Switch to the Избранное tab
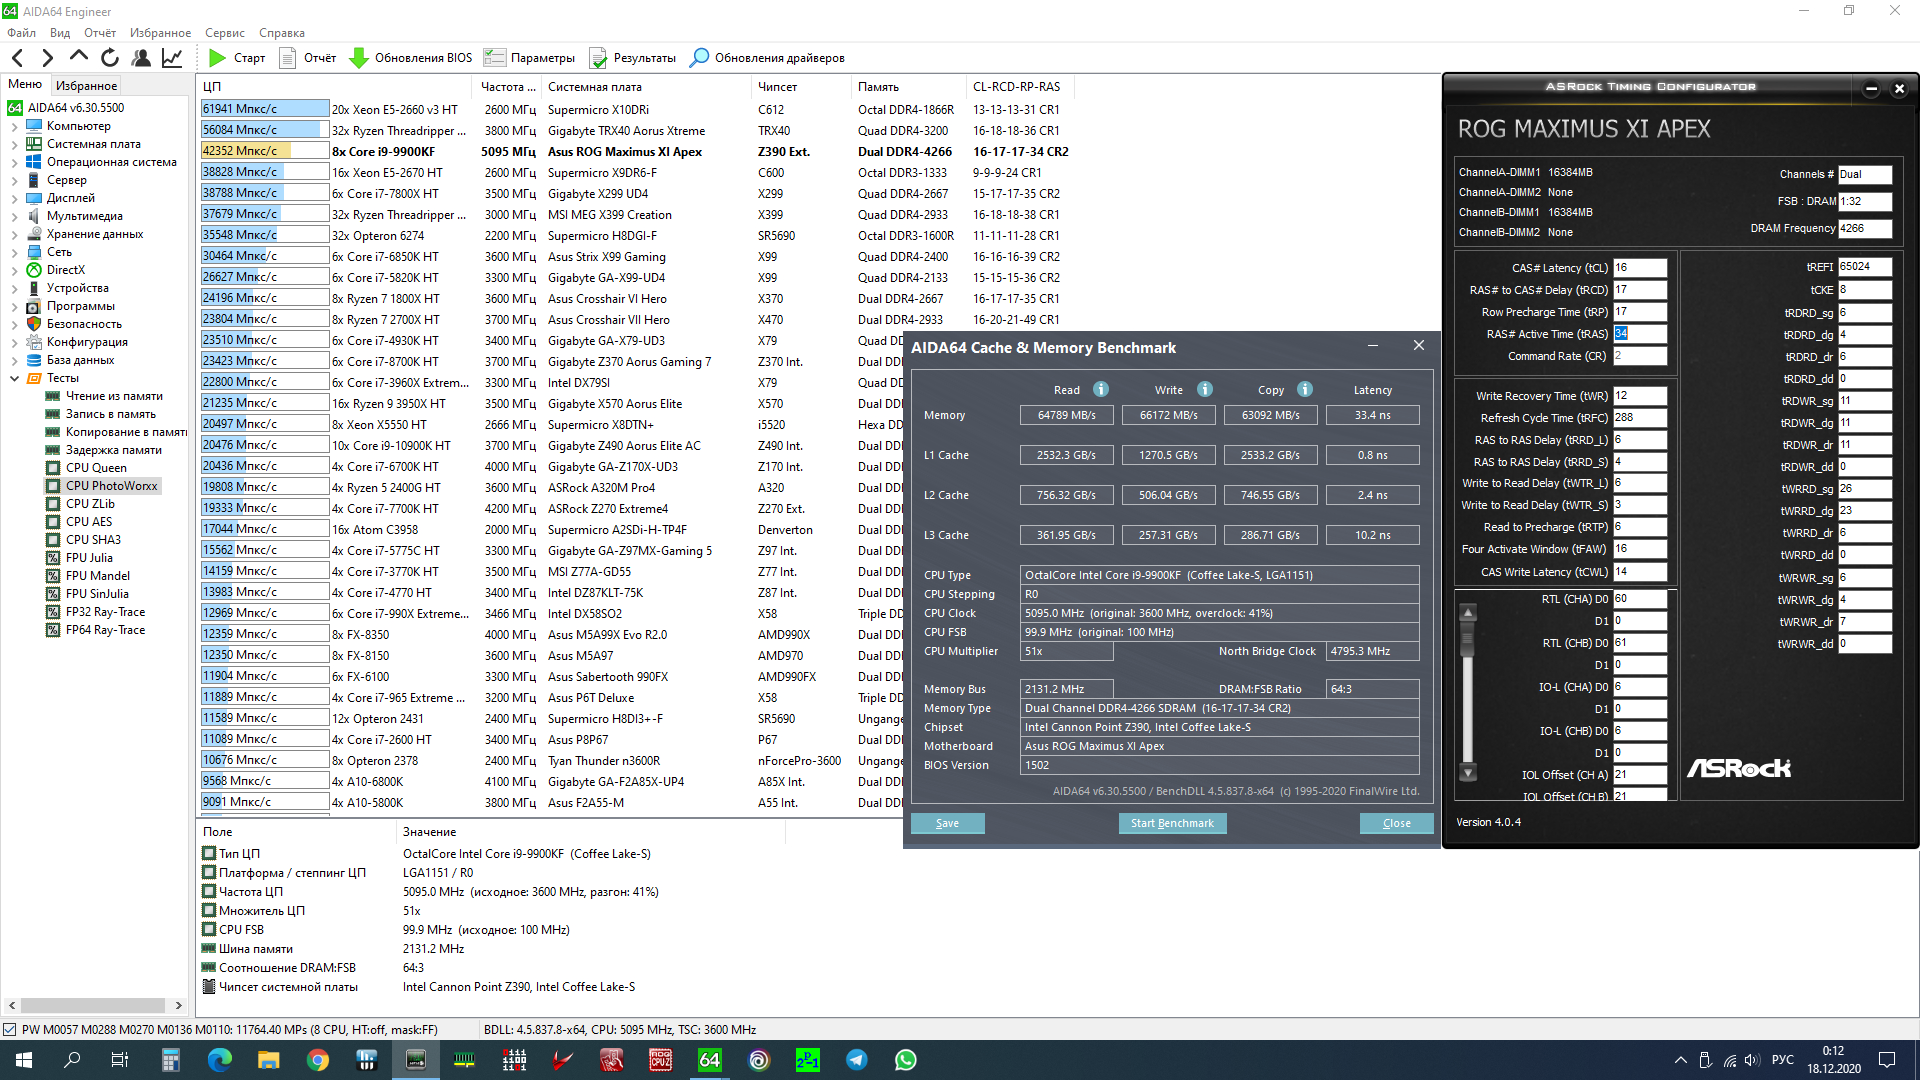This screenshot has height=1080, width=1920. point(86,85)
